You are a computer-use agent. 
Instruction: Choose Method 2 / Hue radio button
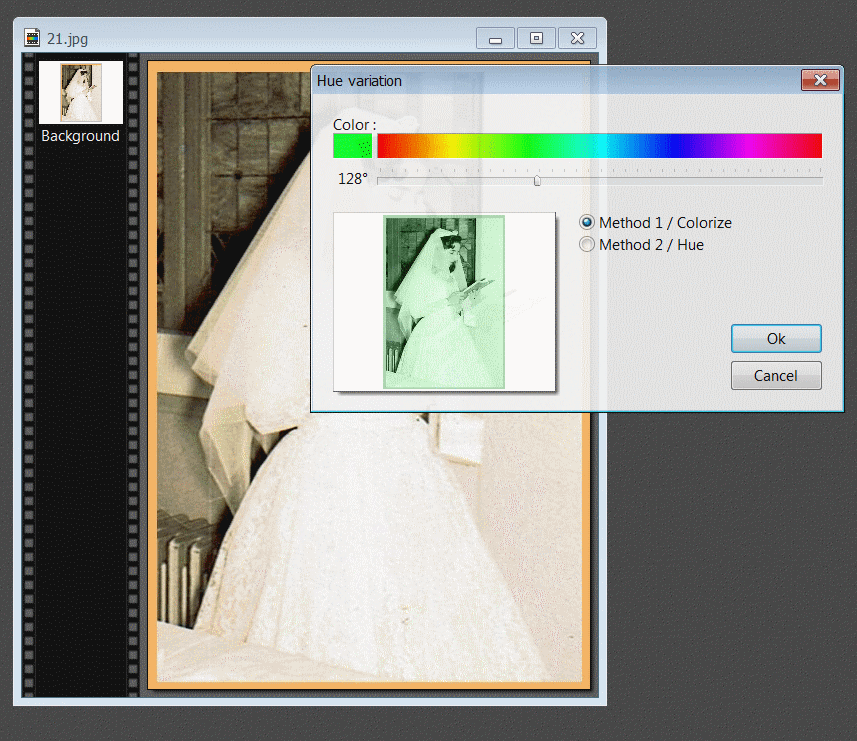[588, 244]
